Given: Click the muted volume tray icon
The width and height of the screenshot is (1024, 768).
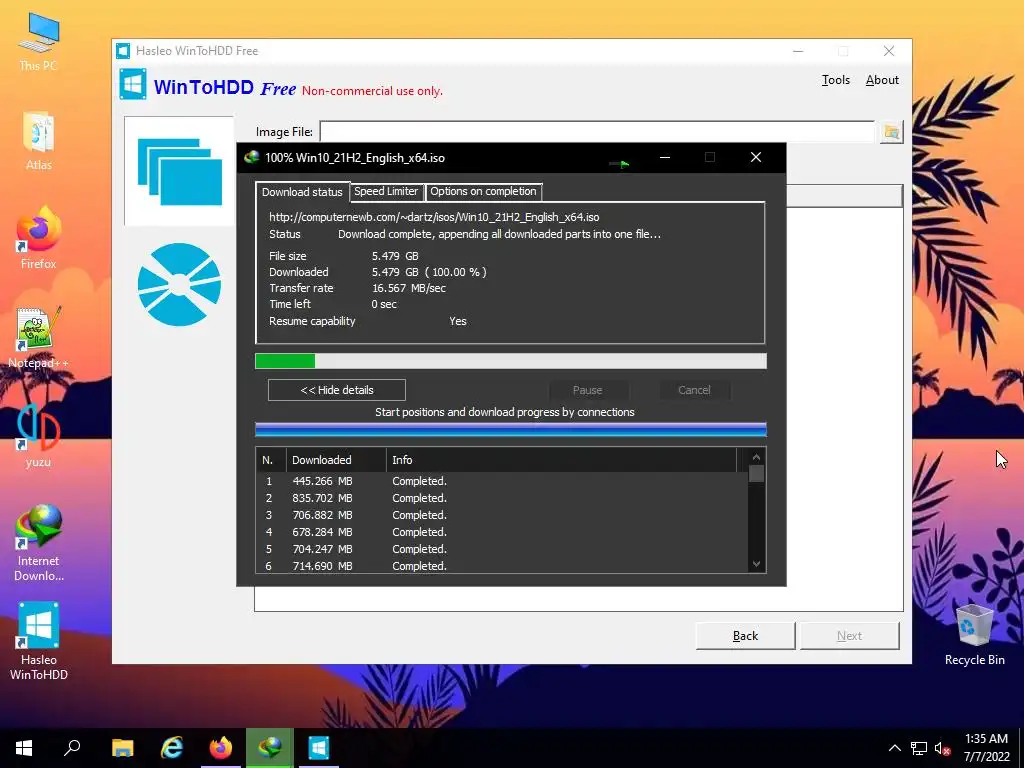Looking at the screenshot, I should (x=942, y=748).
